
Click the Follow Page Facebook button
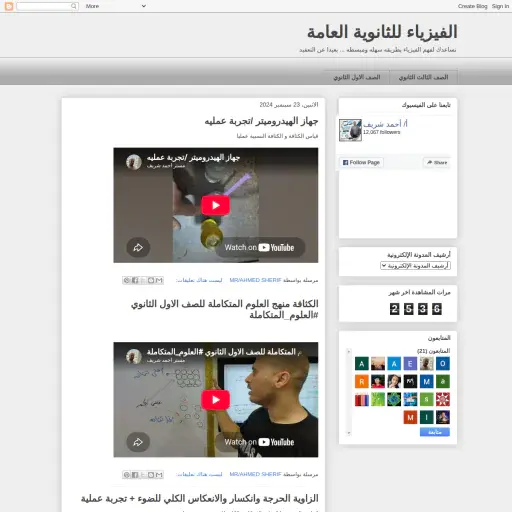pyautogui.click(x=361, y=162)
